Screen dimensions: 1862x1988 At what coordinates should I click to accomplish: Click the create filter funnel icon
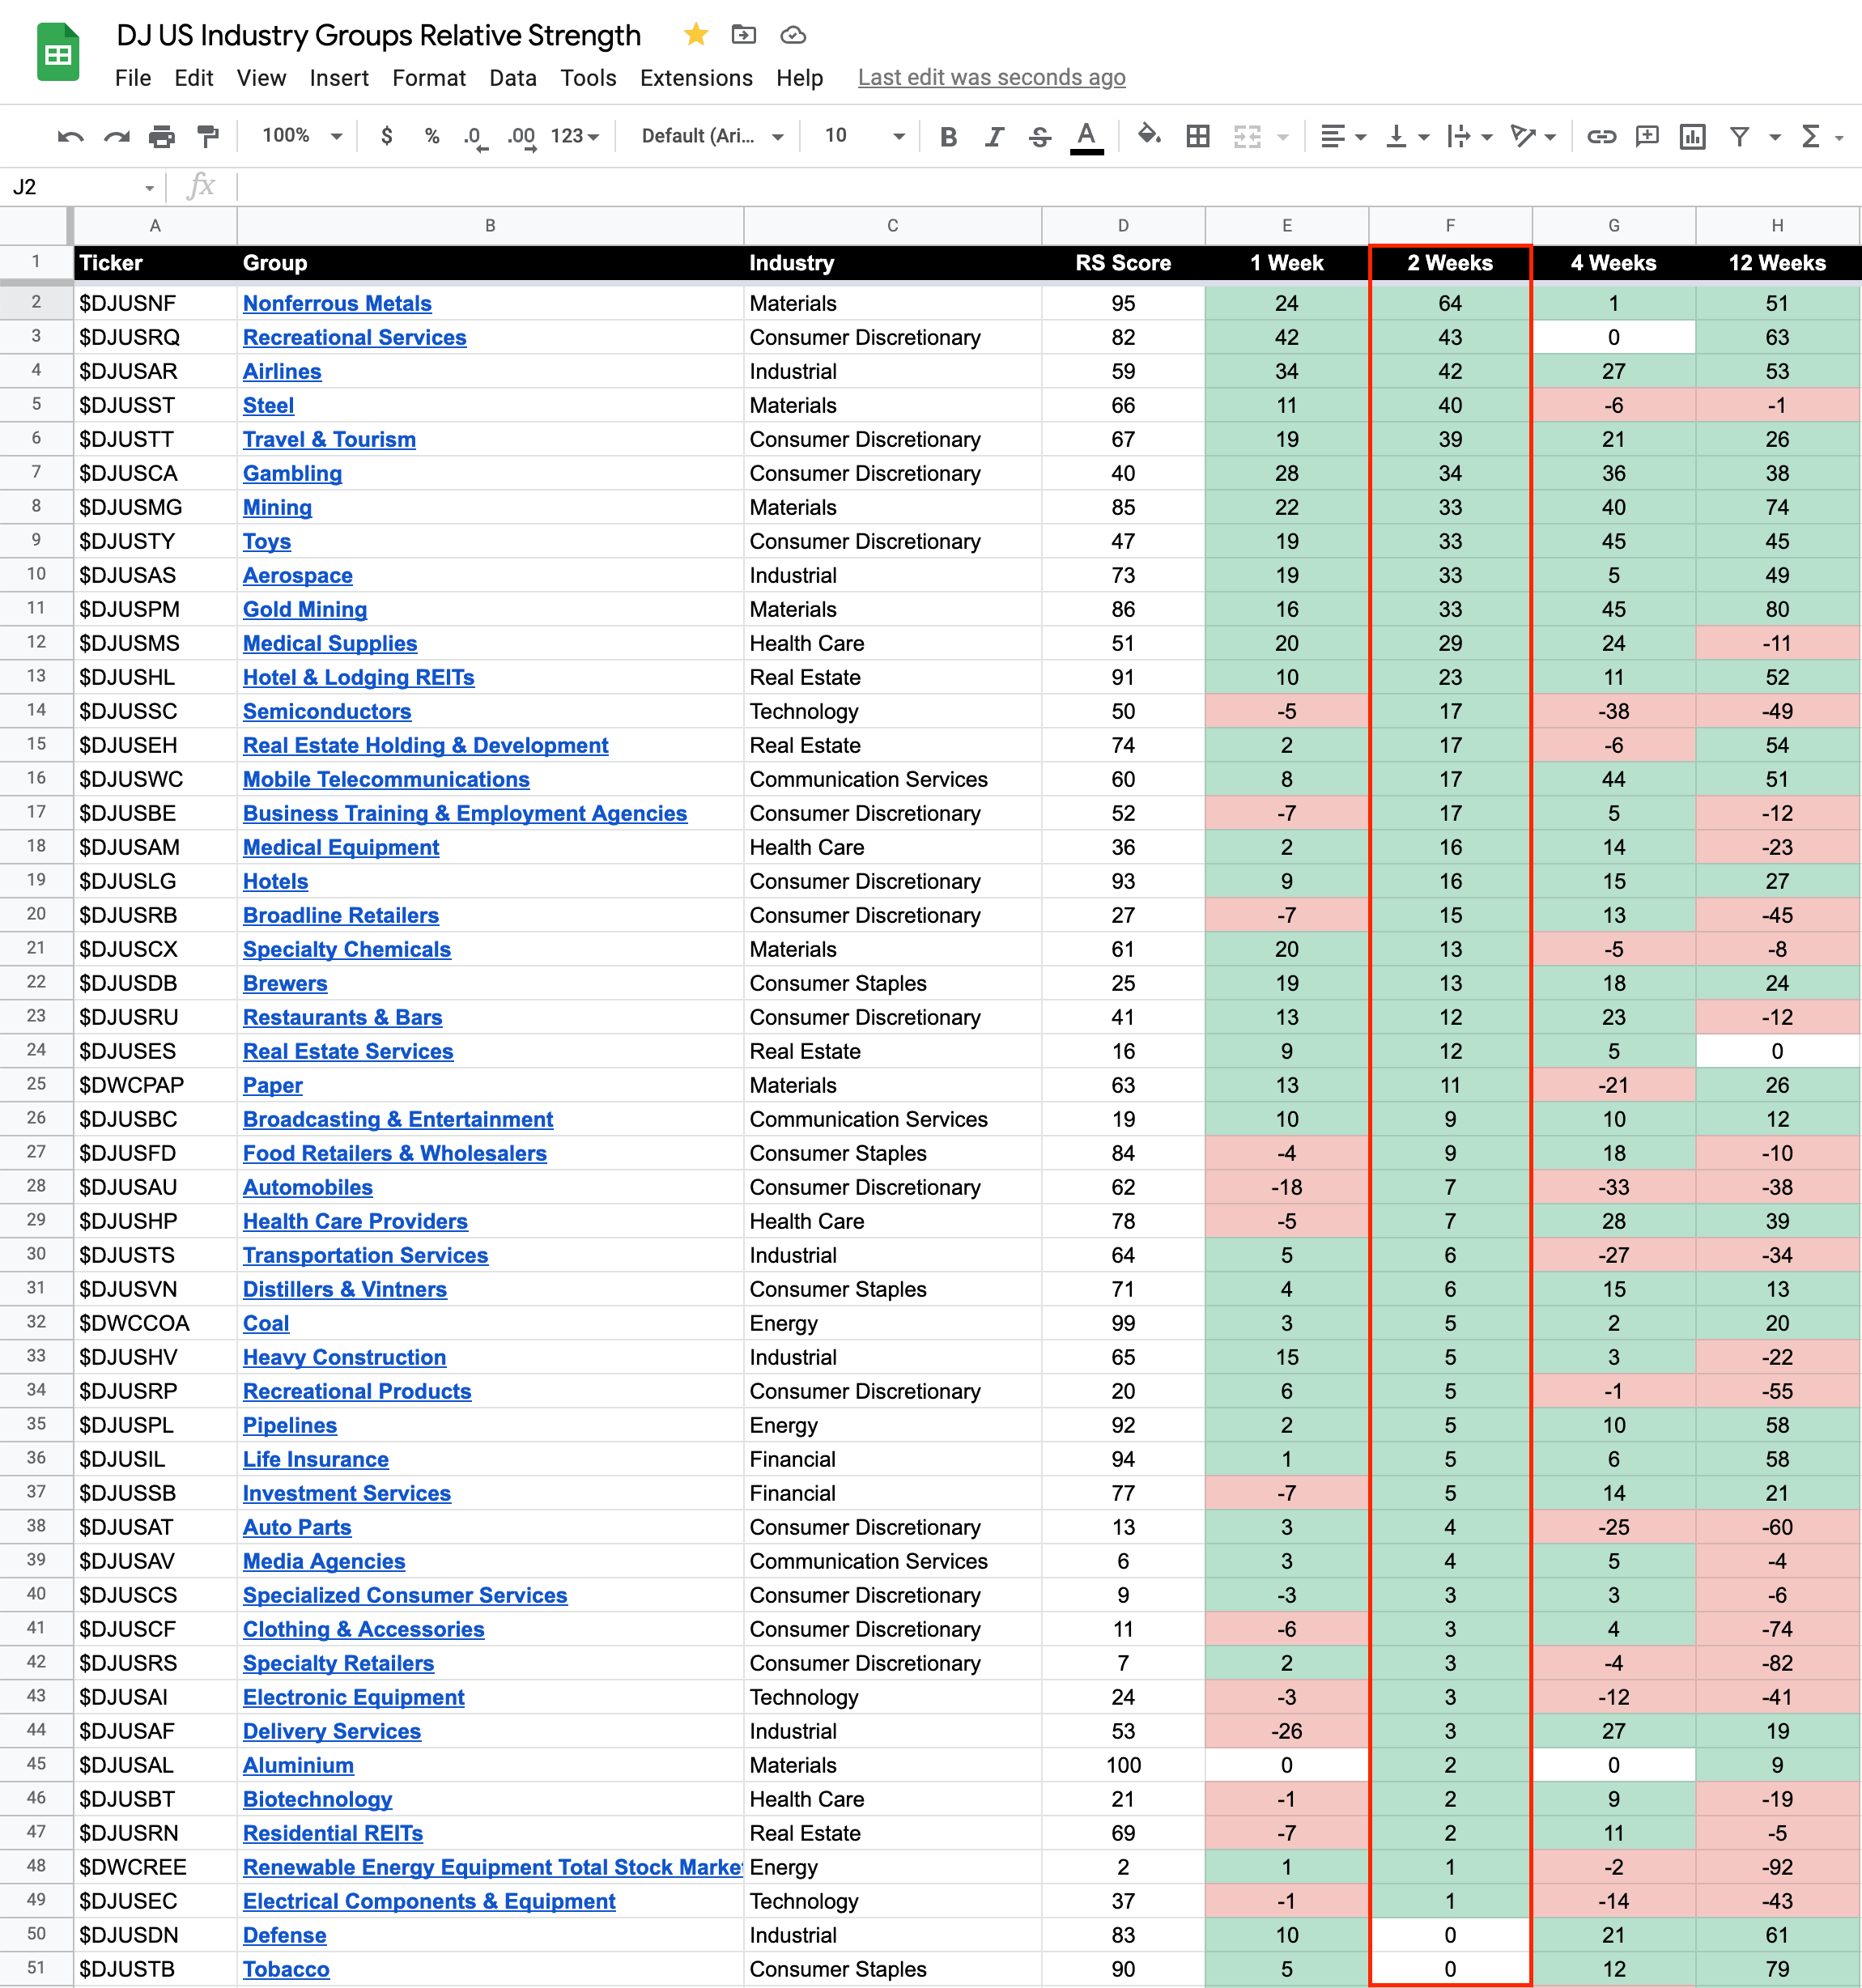(1740, 136)
